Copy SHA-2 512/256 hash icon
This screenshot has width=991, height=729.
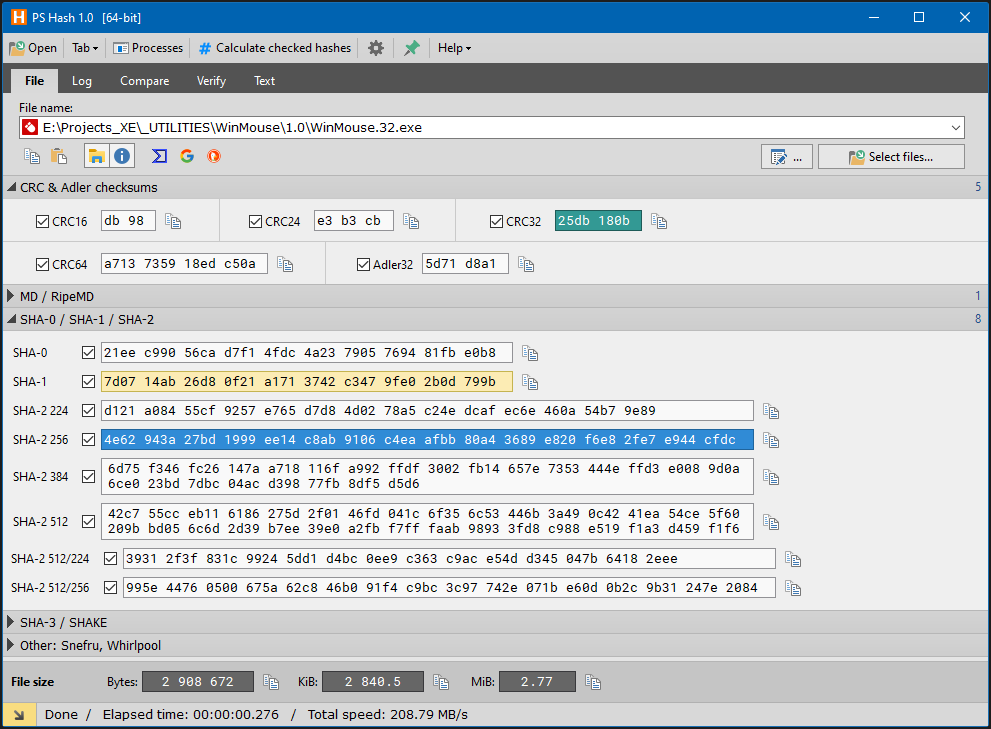793,589
